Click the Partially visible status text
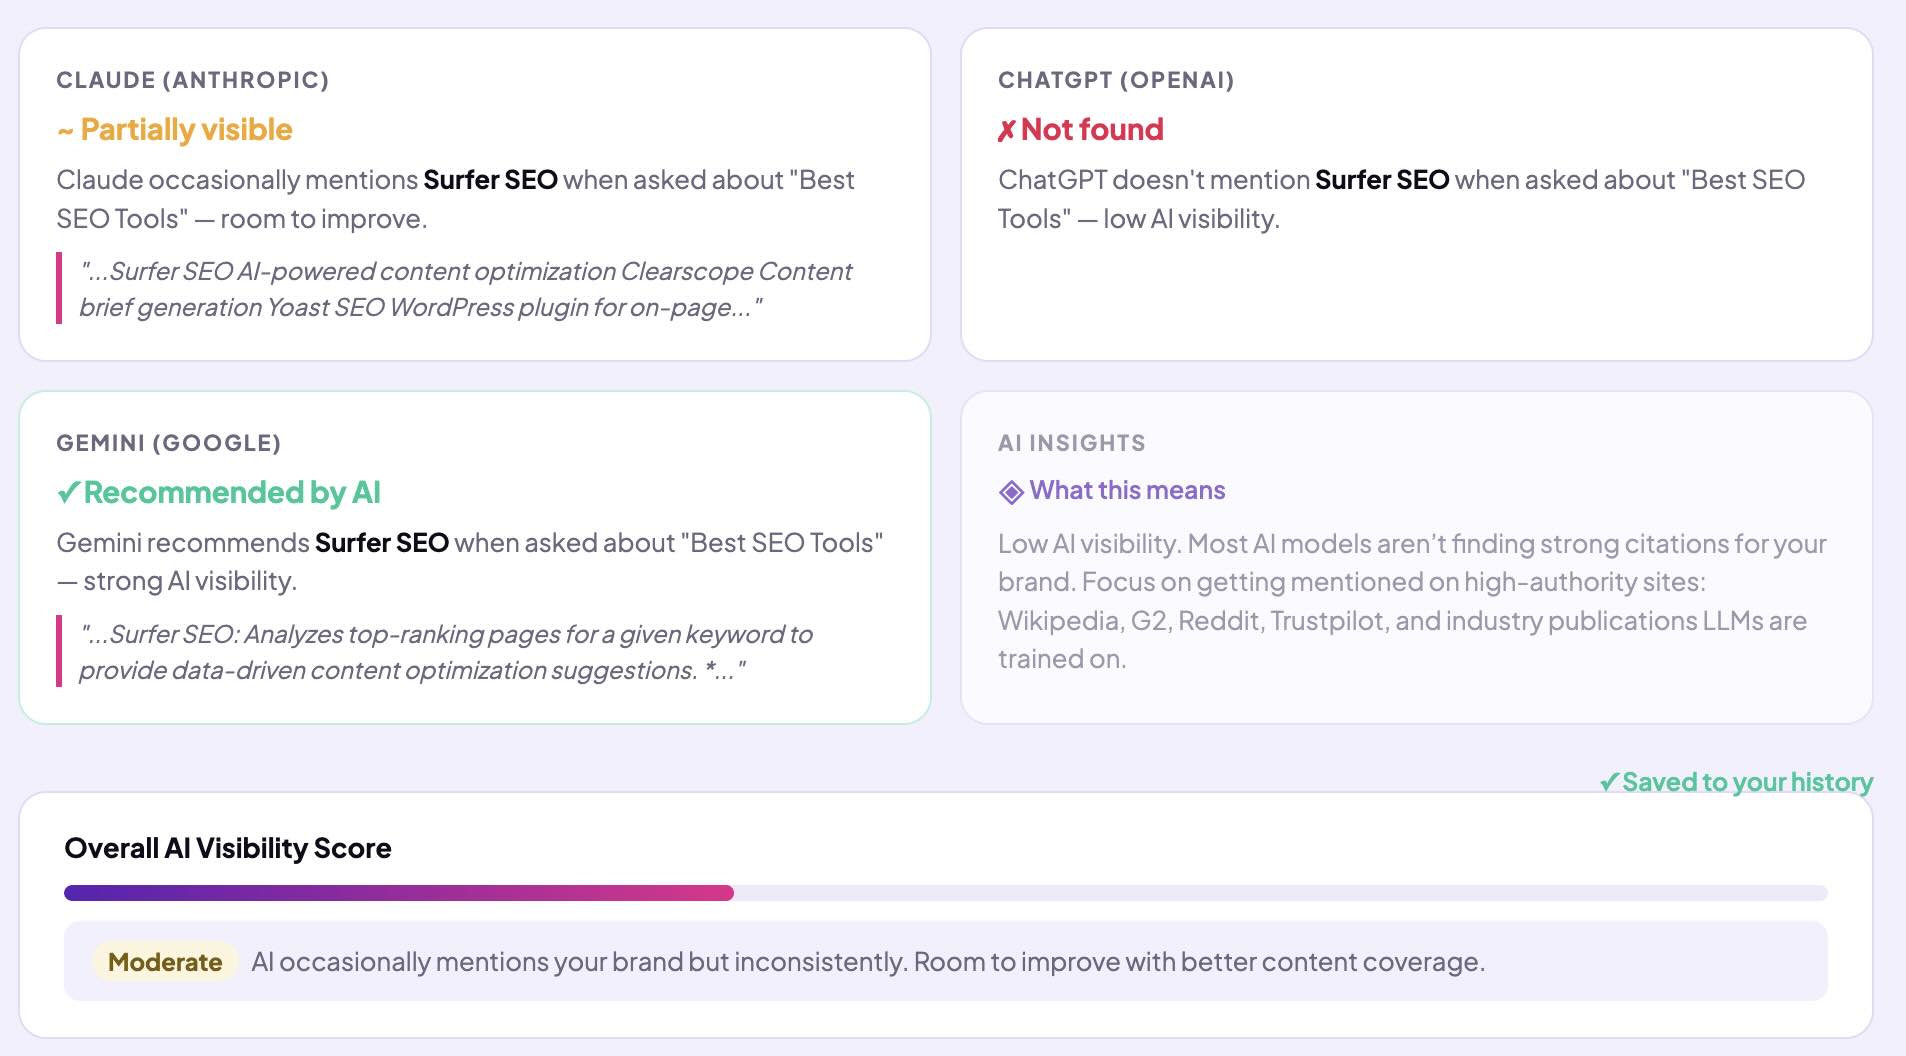 pos(186,130)
